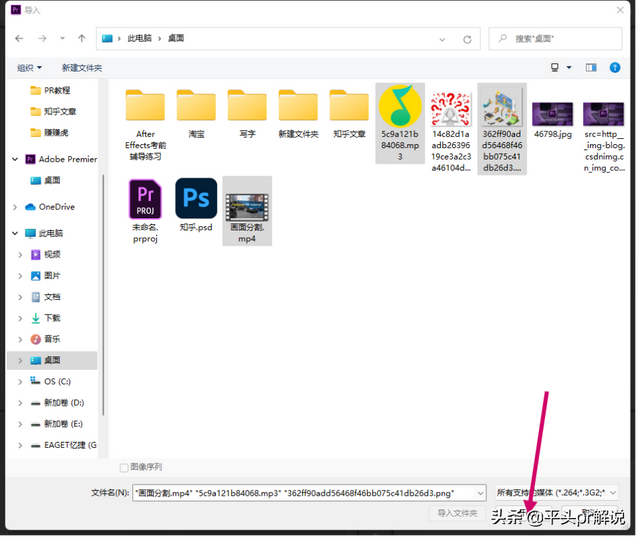The height and width of the screenshot is (540, 640).
Task: Select 362ff90ad png image thumbnail
Action: click(x=502, y=109)
